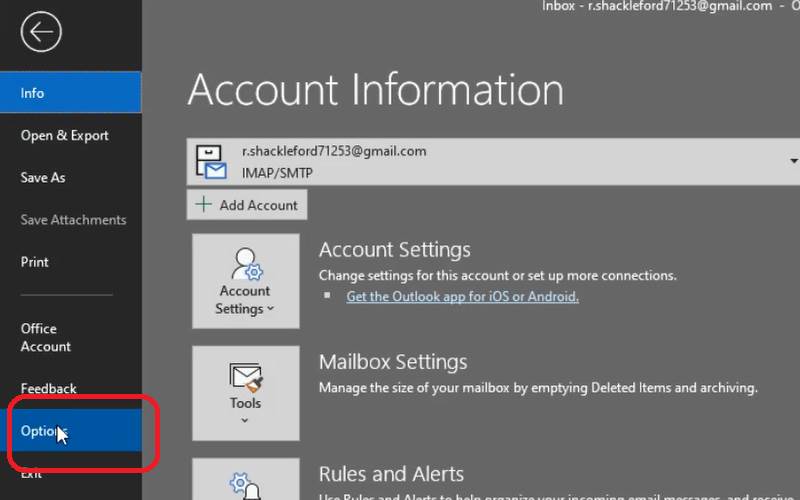Viewport: 800px width, 500px height.
Task: Click the IMAP/SMTP account type text
Action: tap(277, 173)
